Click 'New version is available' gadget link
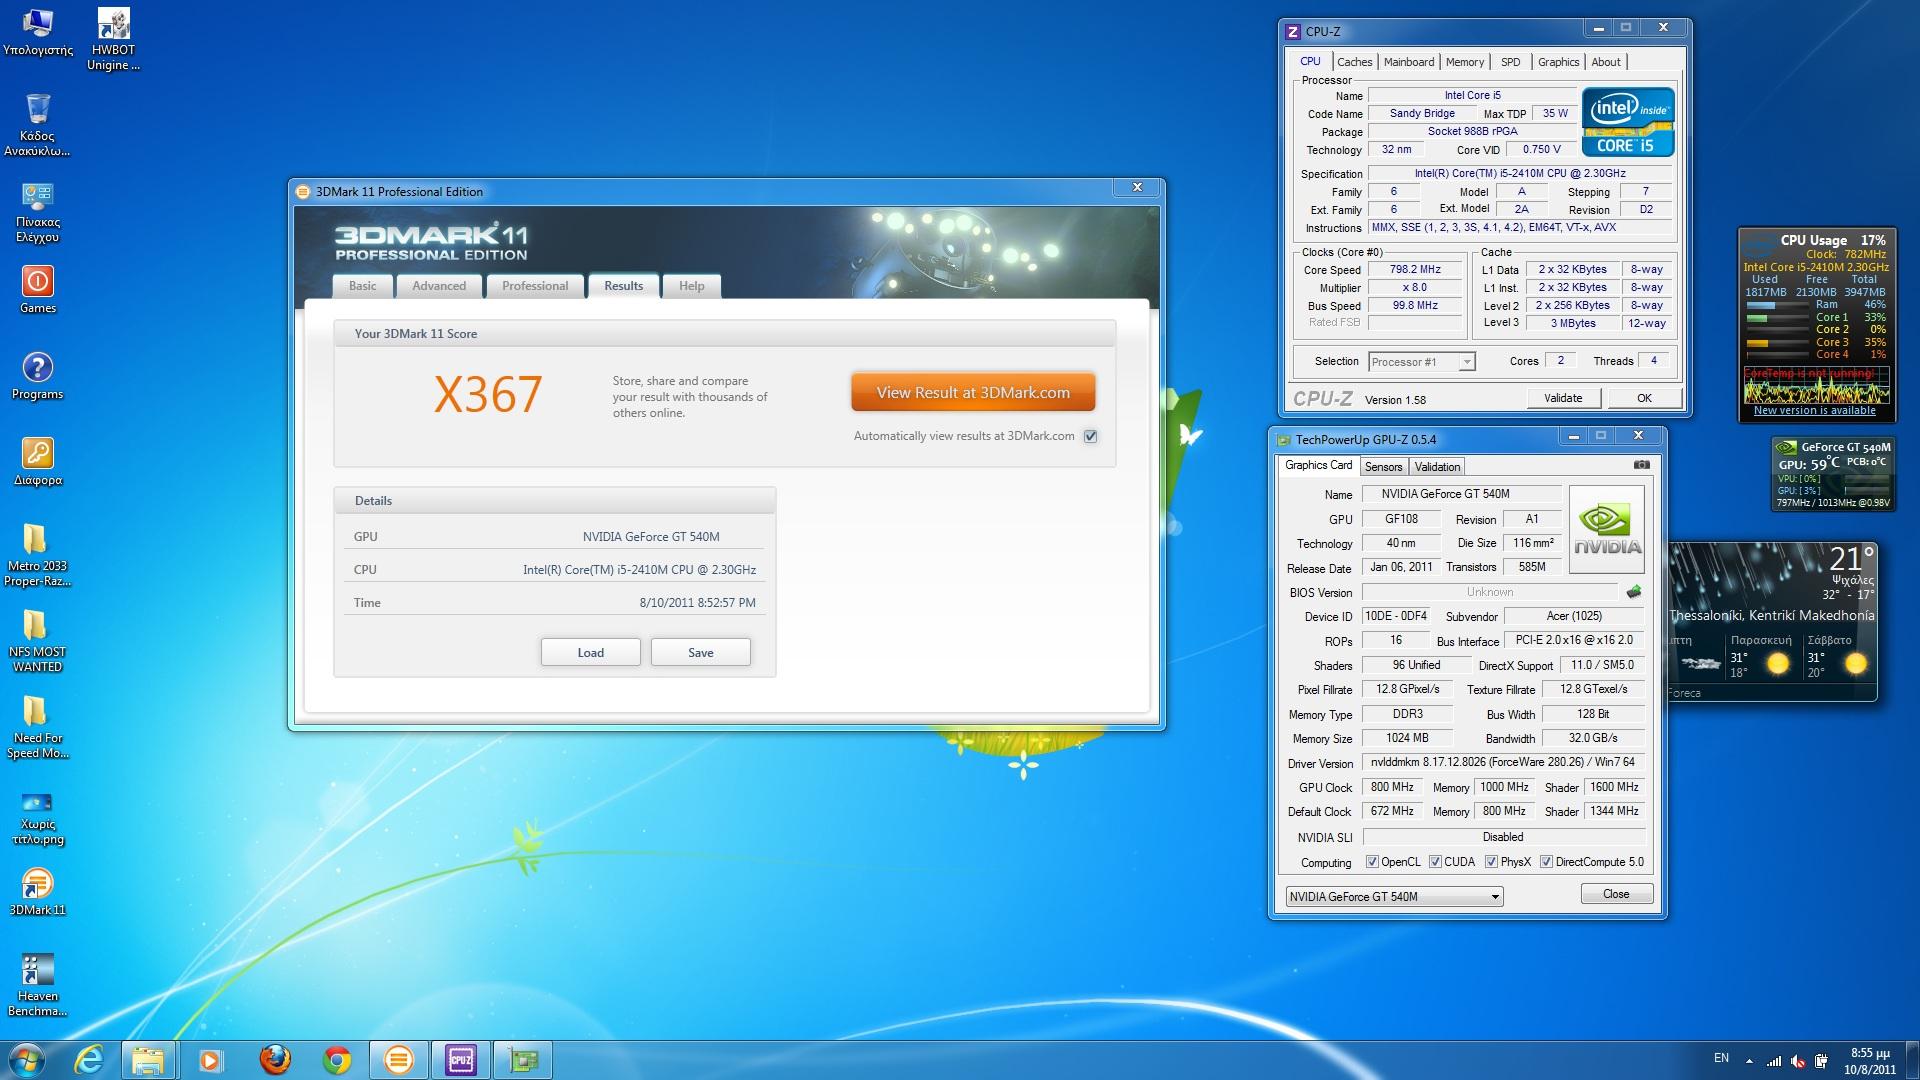 [1814, 410]
